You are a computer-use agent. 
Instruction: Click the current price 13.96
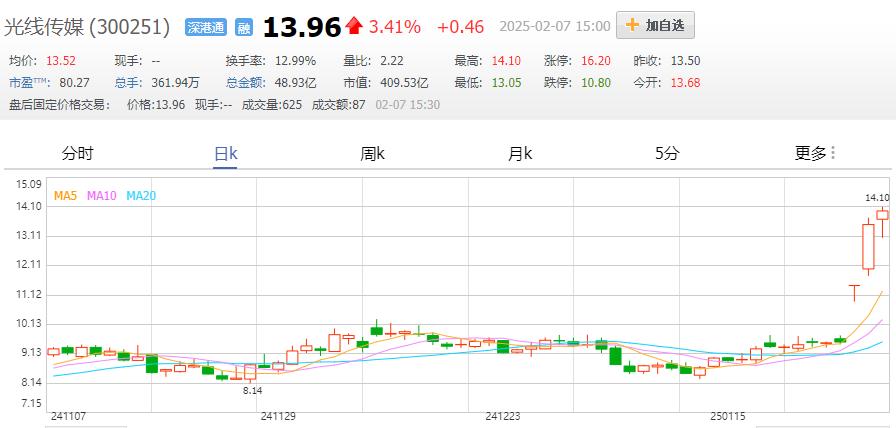click(302, 27)
